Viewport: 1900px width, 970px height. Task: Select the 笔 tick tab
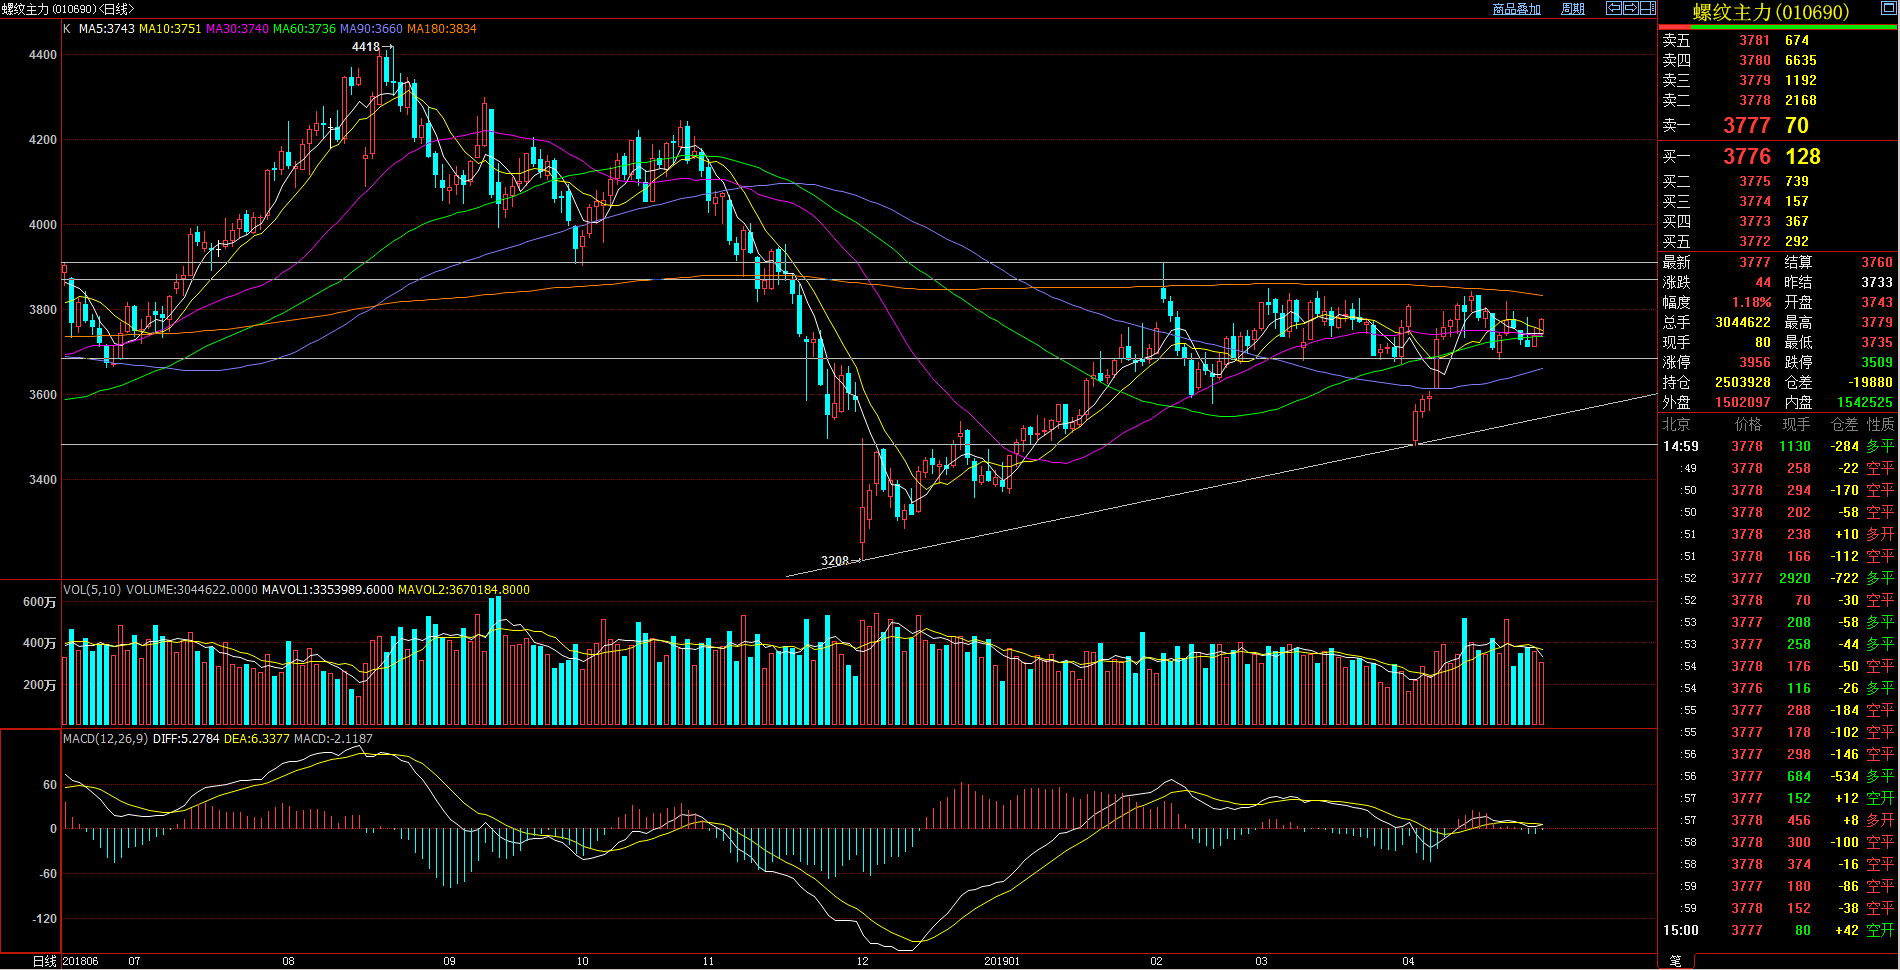point(1675,961)
